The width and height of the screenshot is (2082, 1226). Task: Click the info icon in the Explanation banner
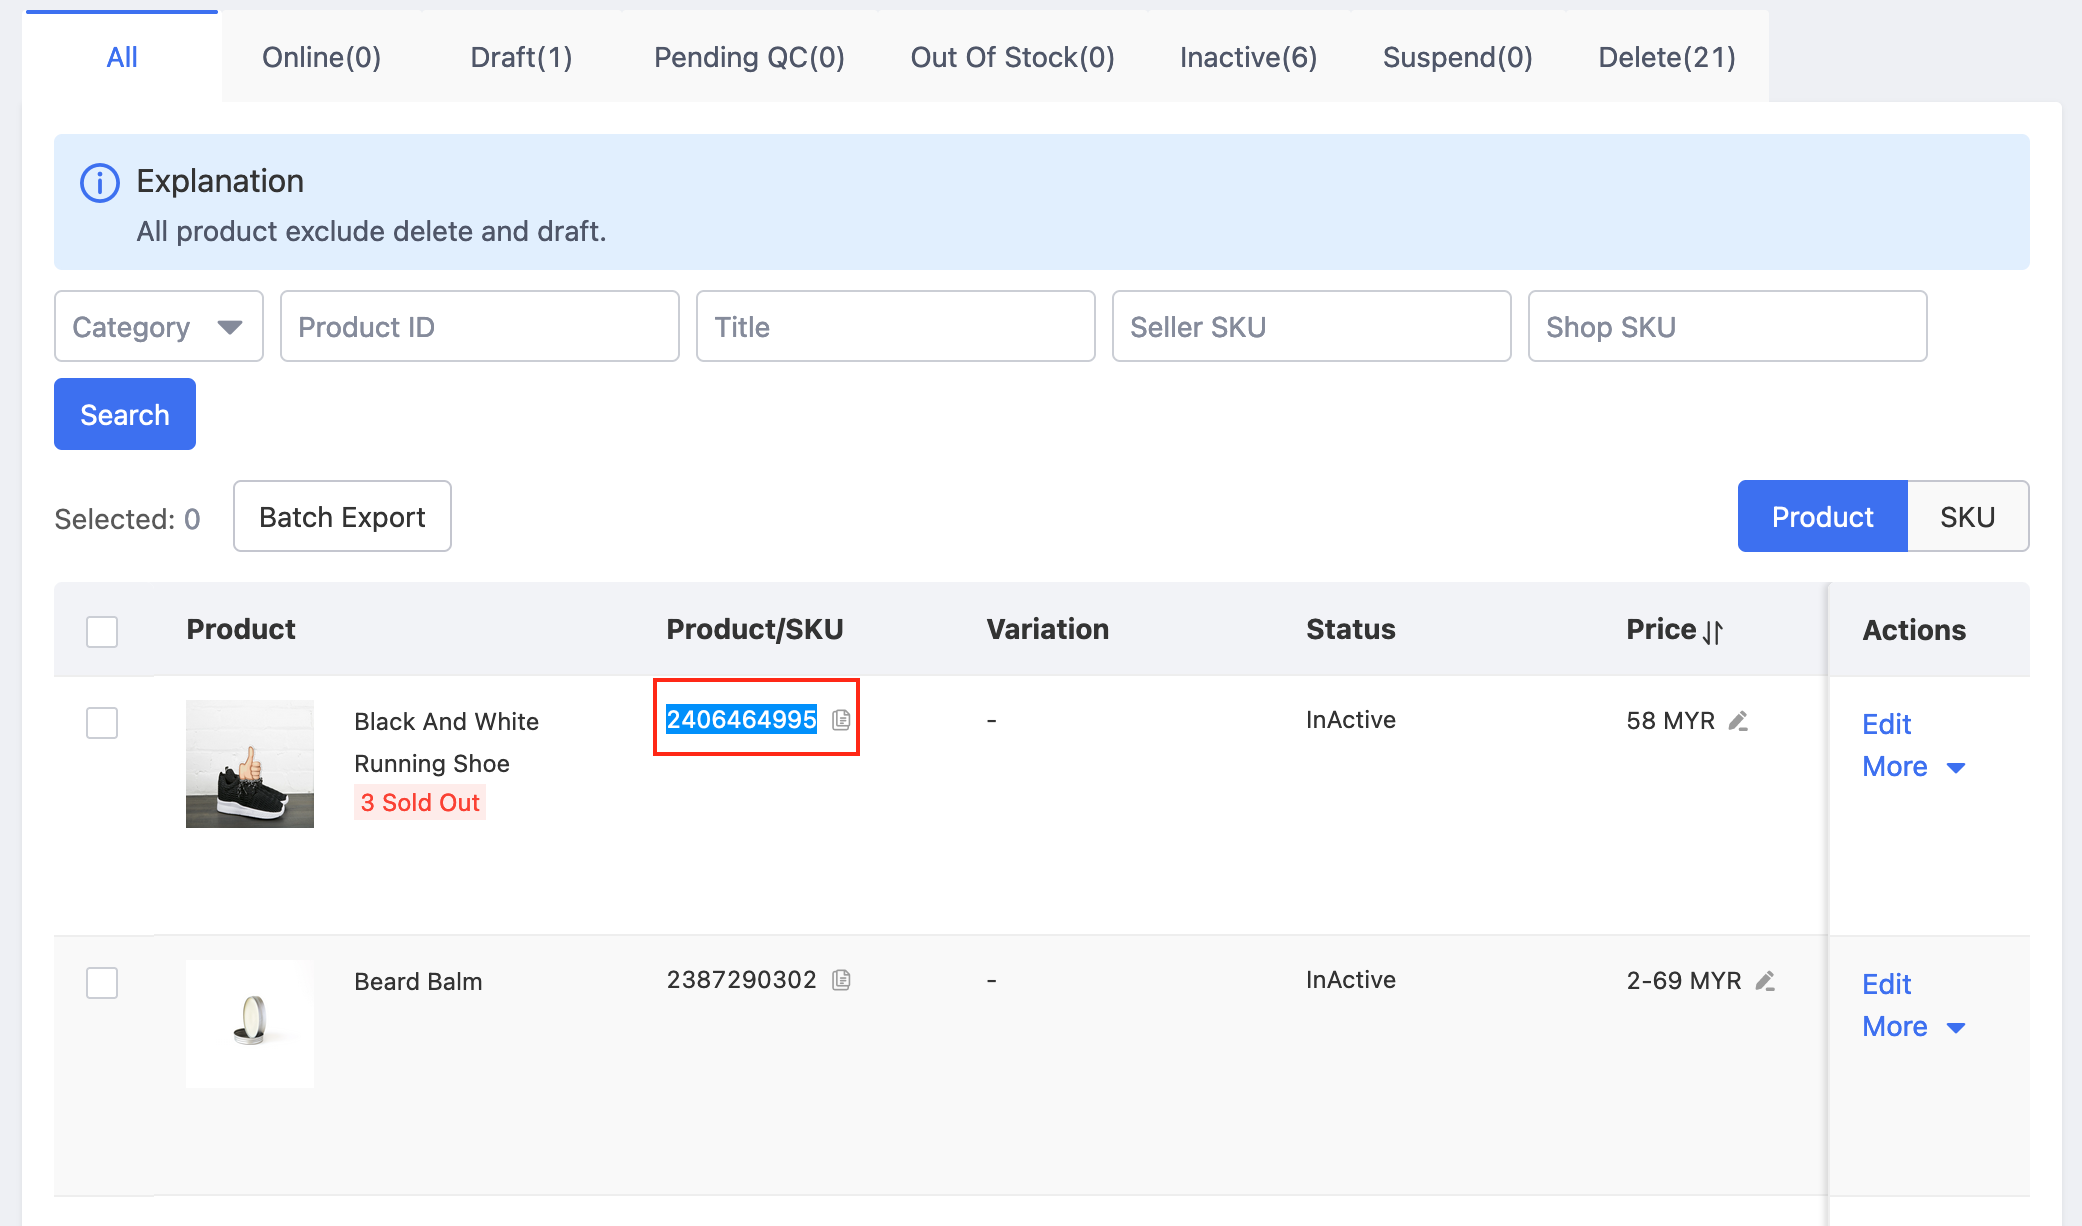click(x=98, y=182)
